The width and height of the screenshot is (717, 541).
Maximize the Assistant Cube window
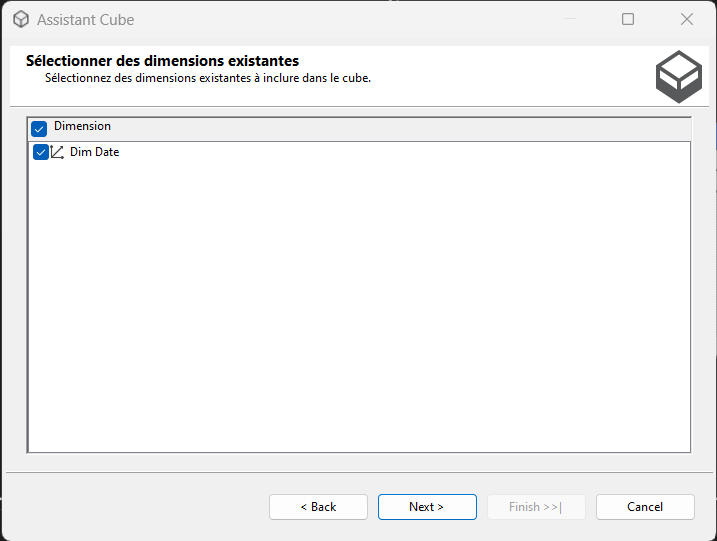[628, 19]
